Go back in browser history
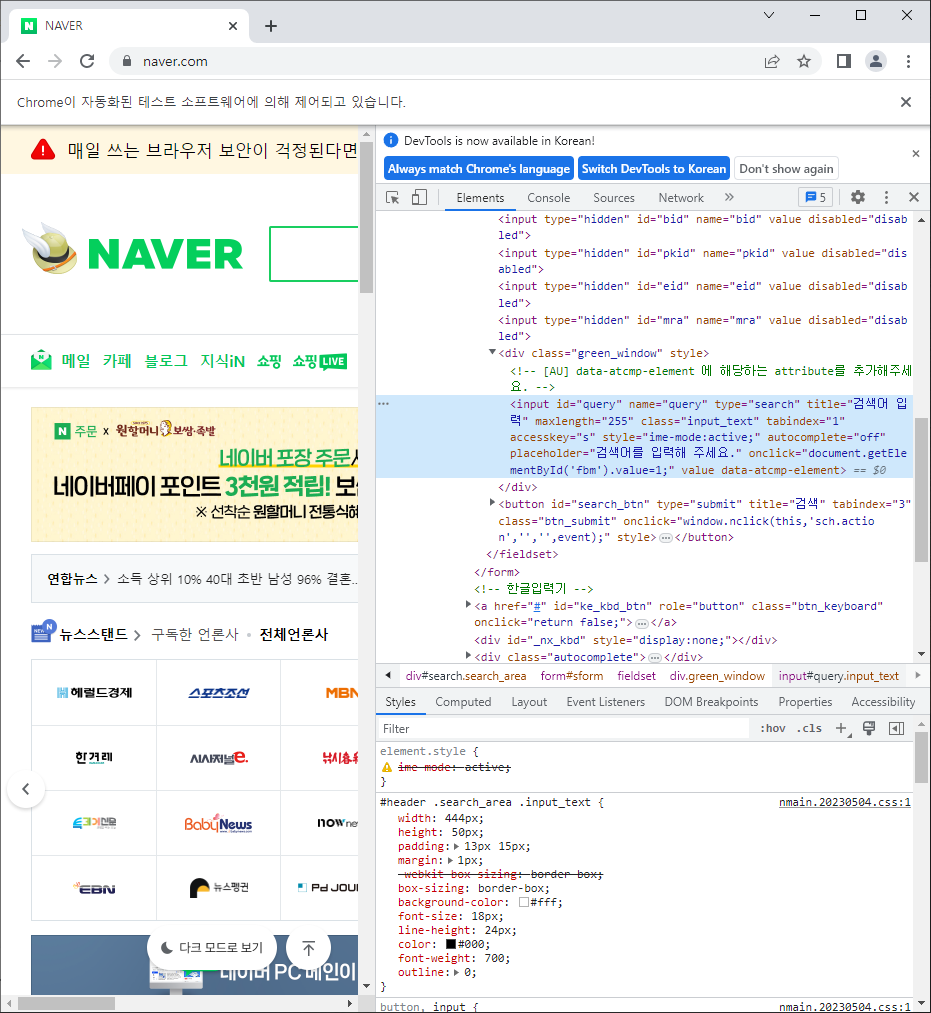The height and width of the screenshot is (1013, 931). pos(23,61)
